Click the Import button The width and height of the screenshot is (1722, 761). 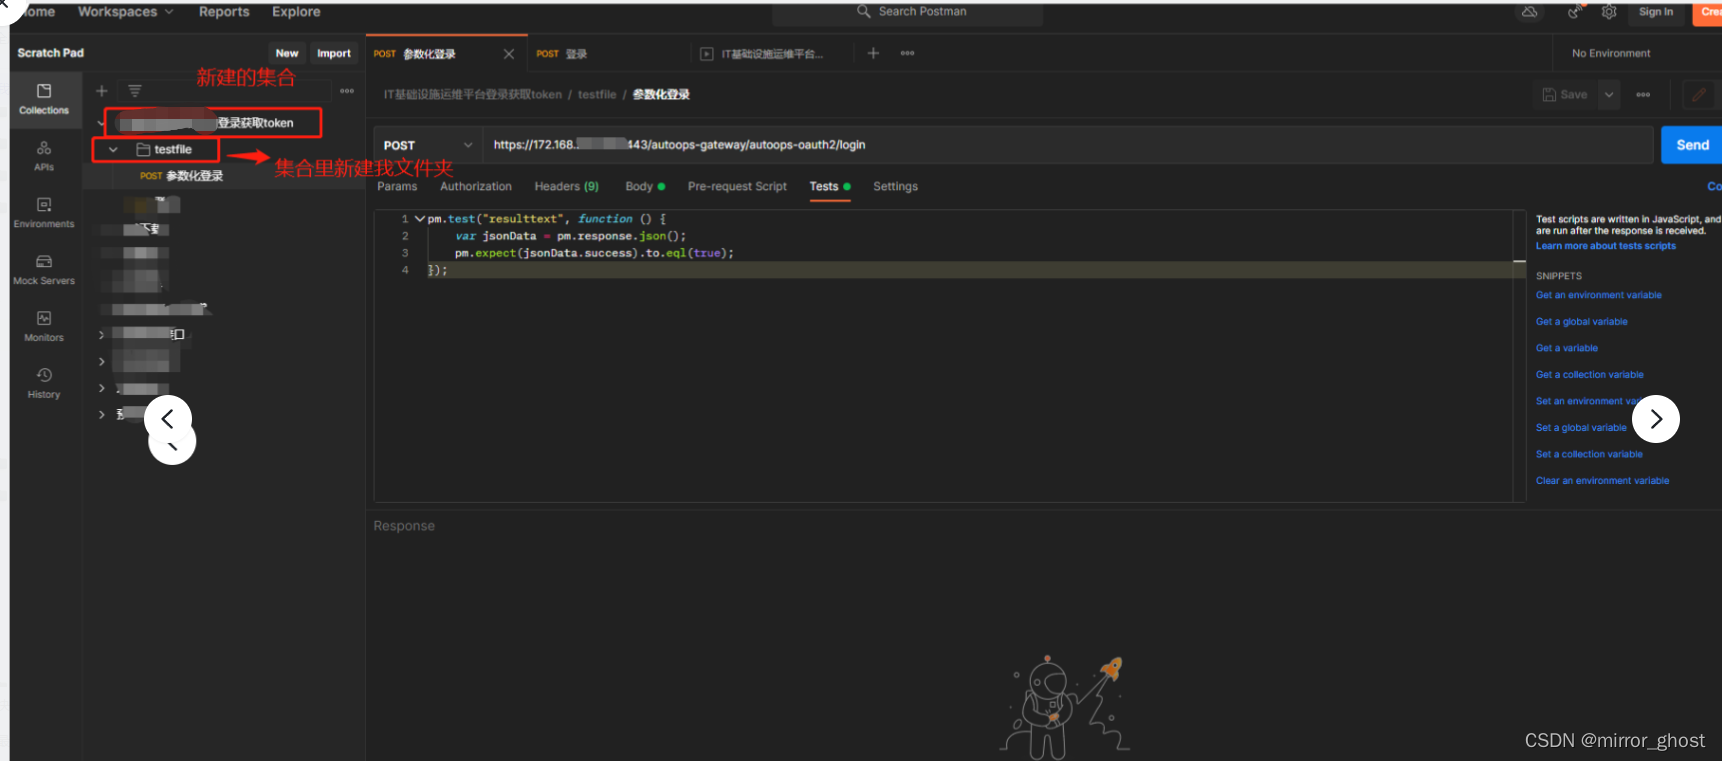(334, 54)
